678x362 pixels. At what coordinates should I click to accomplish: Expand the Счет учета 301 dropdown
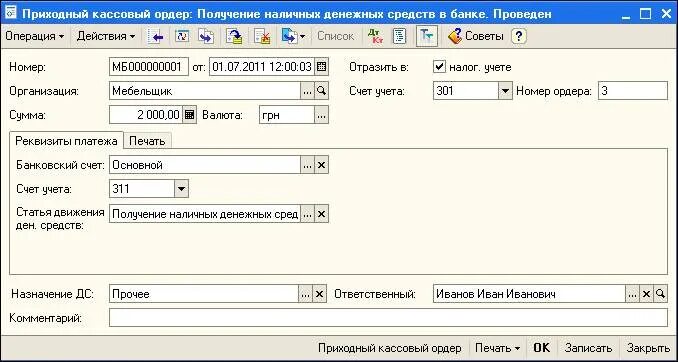(x=505, y=91)
